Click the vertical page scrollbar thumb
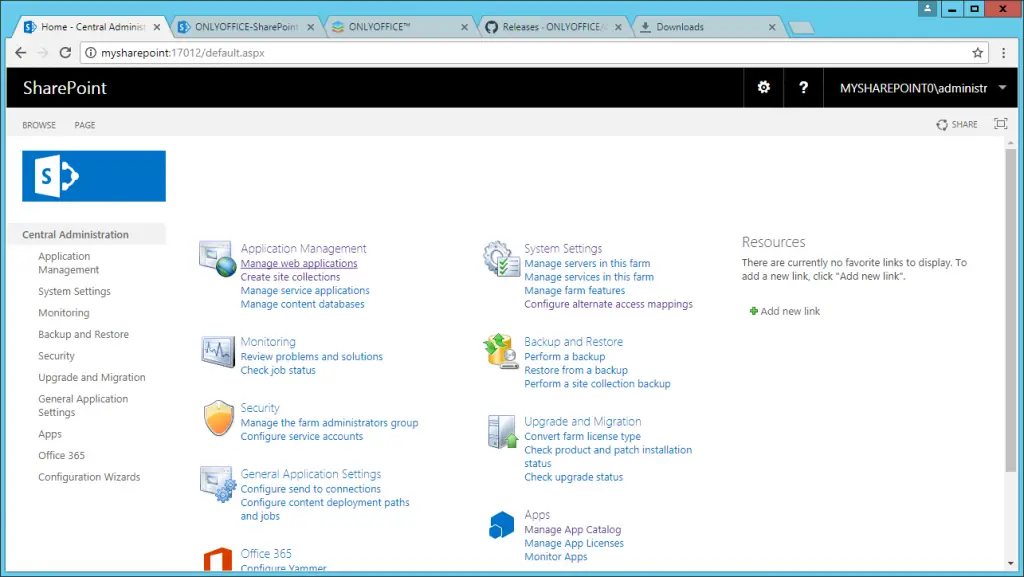 [x=1010, y=310]
